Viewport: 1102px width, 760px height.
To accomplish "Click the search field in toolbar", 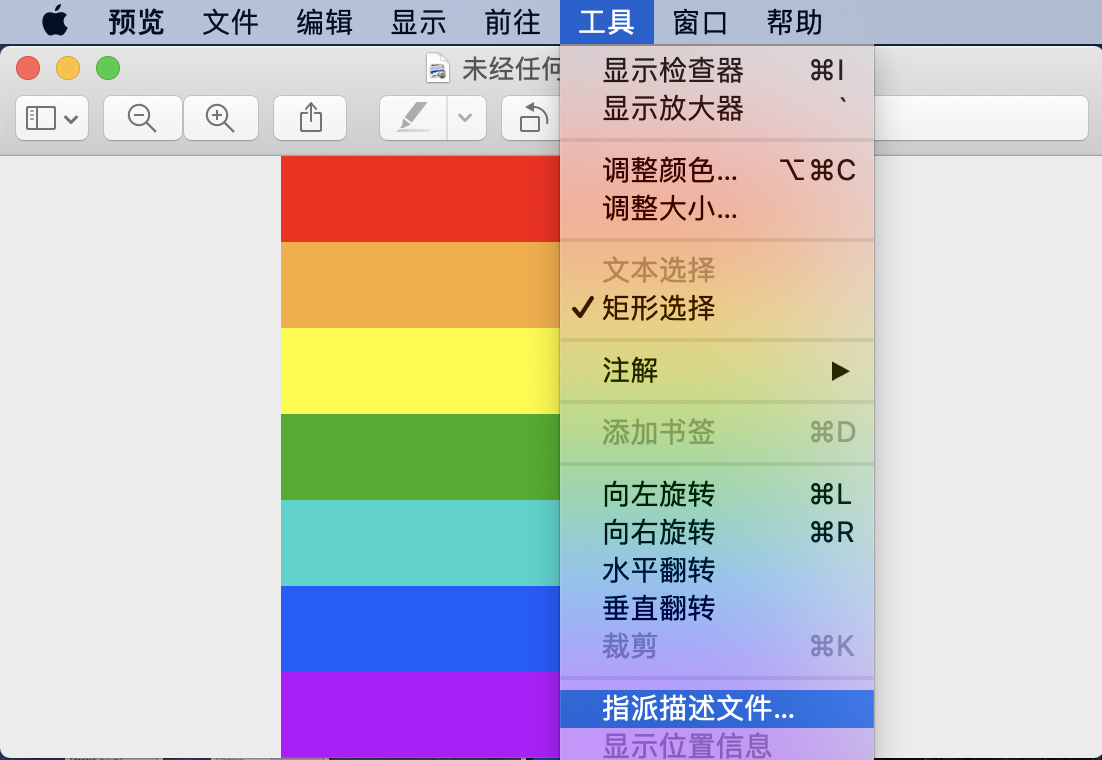I will tap(980, 118).
